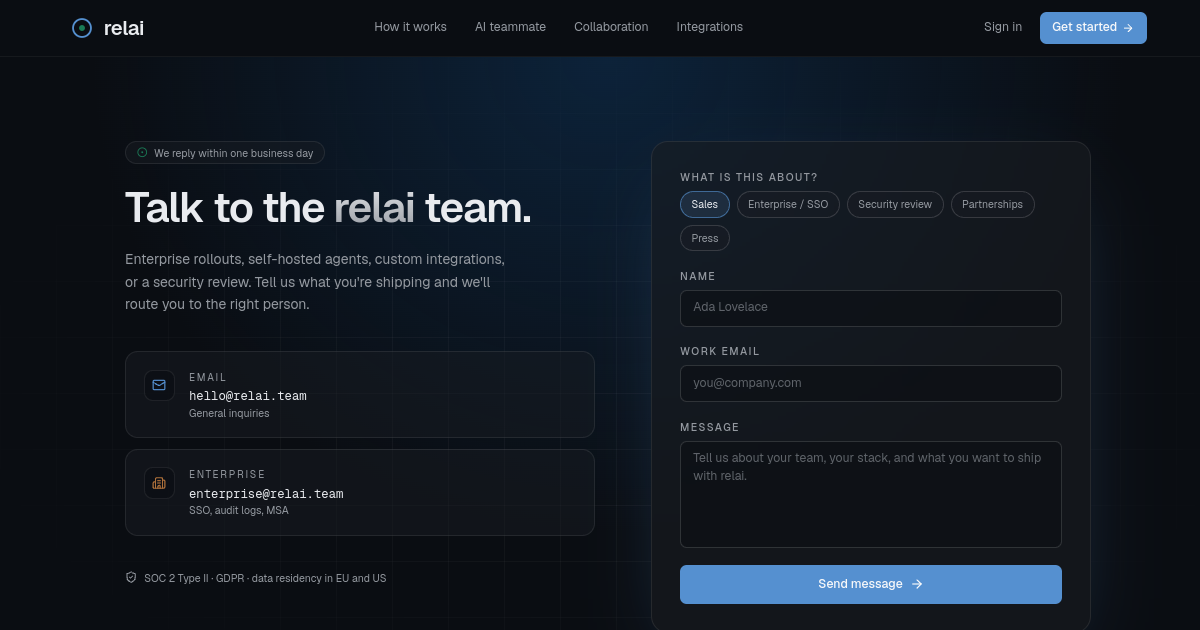
Task: Click the enterprise@relai.team email address
Action: tap(266, 494)
